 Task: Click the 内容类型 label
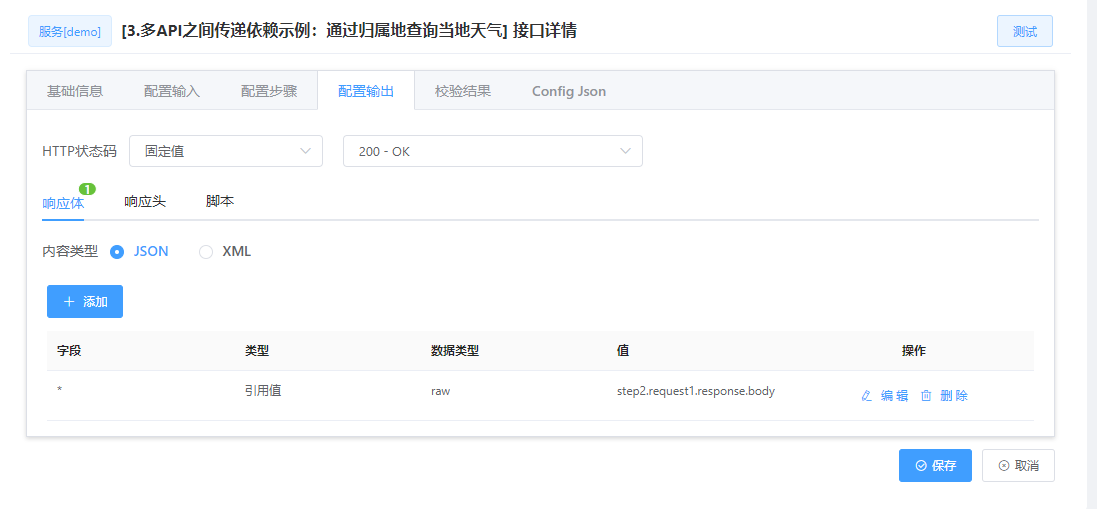[x=70, y=252]
